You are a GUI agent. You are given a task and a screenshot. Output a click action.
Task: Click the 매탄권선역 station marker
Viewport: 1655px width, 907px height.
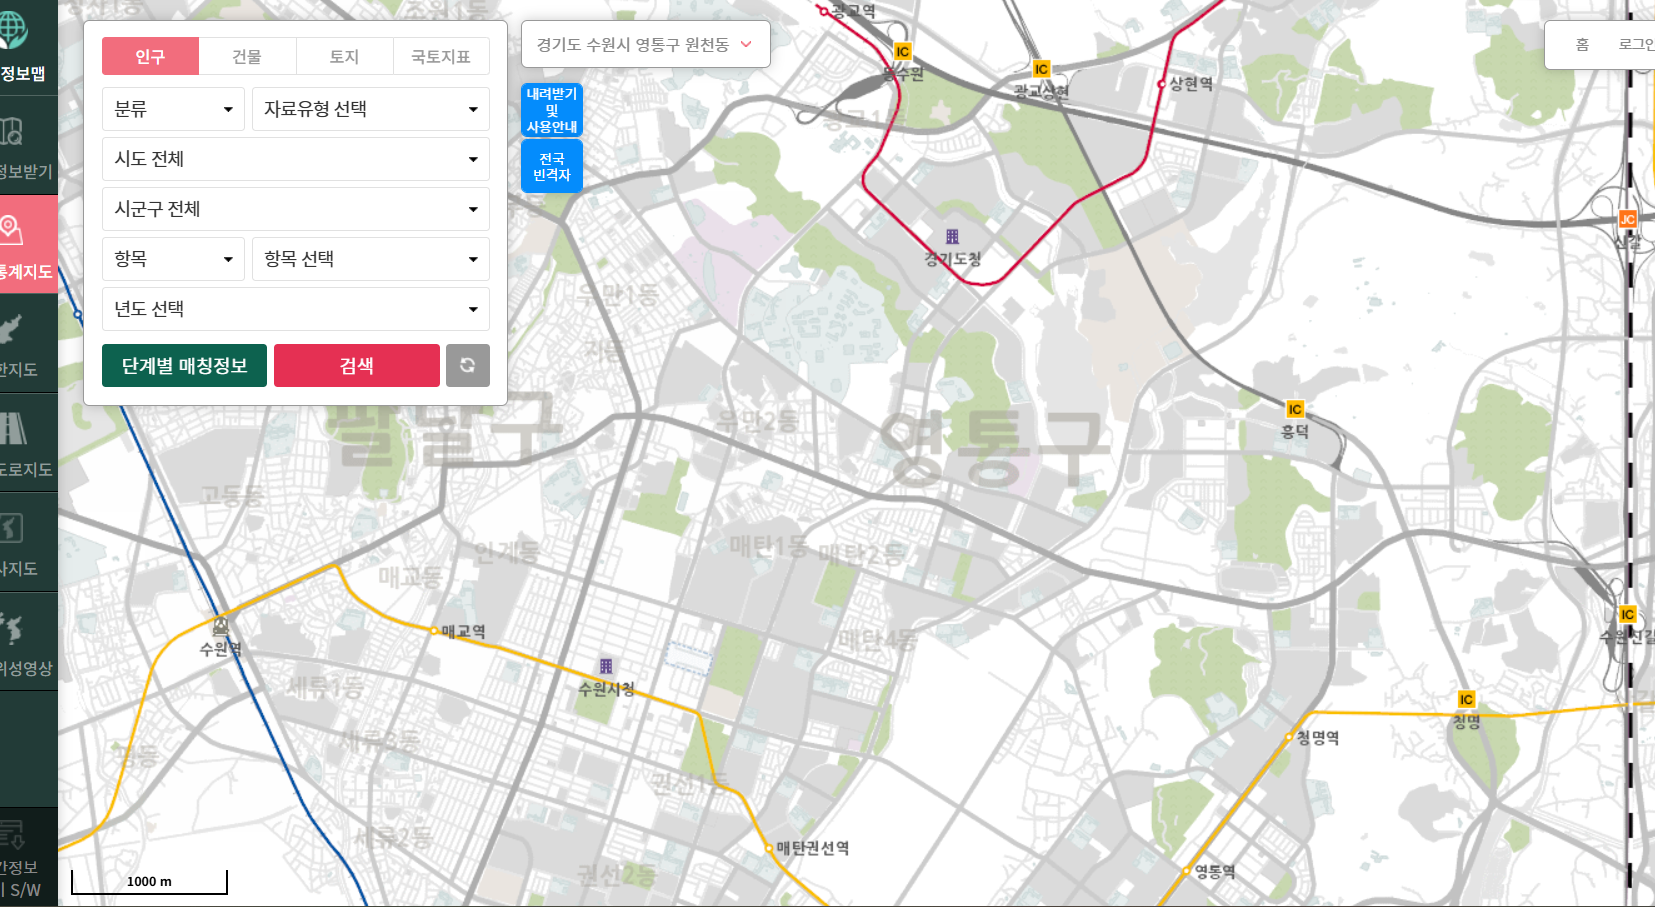click(x=770, y=848)
